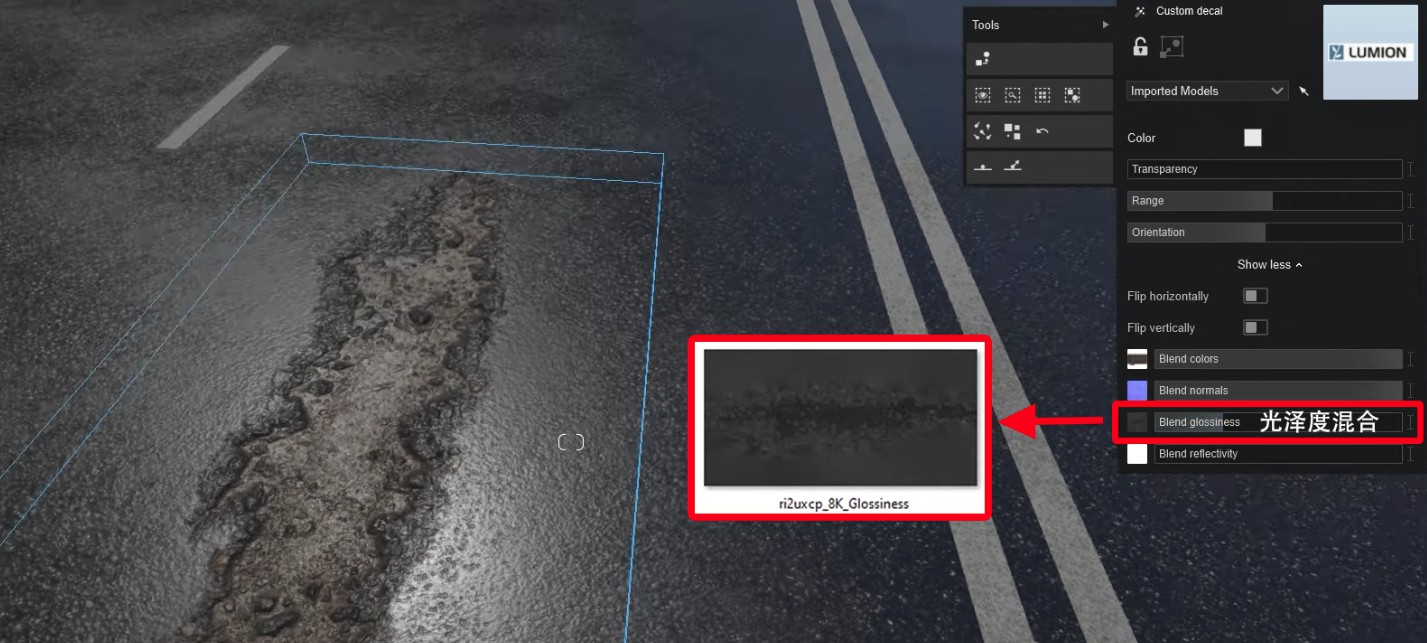1427x643 pixels.
Task: Toggle the unlock padlock icon
Action: tap(1140, 46)
